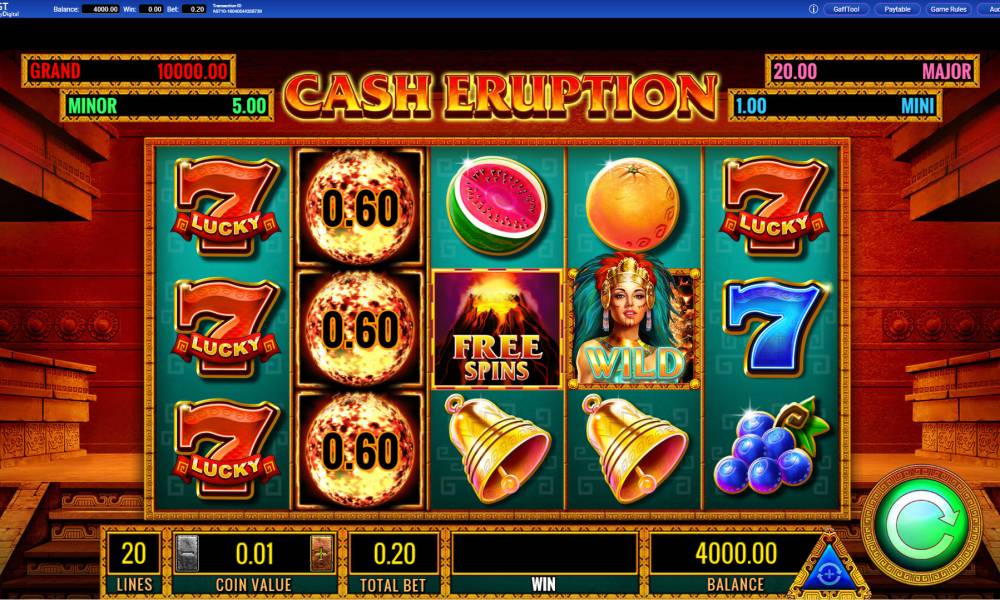Click the Major jackpot 20.00 display
Screen dimensions: 1000x600
point(872,71)
